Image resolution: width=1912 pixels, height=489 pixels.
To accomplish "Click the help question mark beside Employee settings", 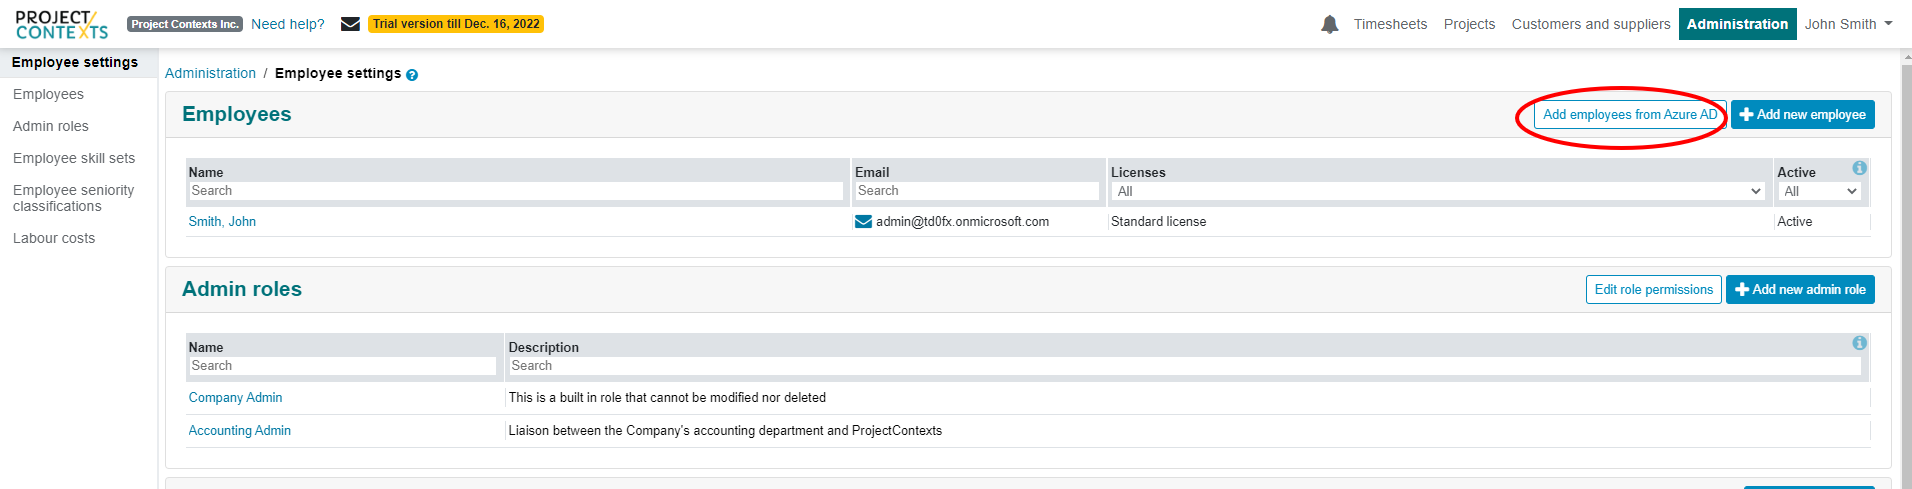I will (x=412, y=75).
